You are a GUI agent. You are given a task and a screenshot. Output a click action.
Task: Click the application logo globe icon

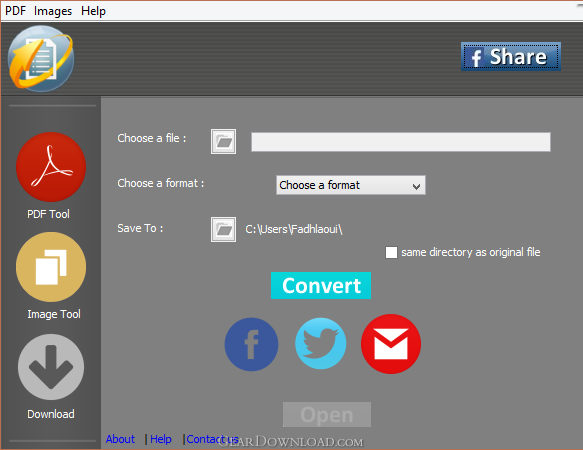pyautogui.click(x=41, y=58)
